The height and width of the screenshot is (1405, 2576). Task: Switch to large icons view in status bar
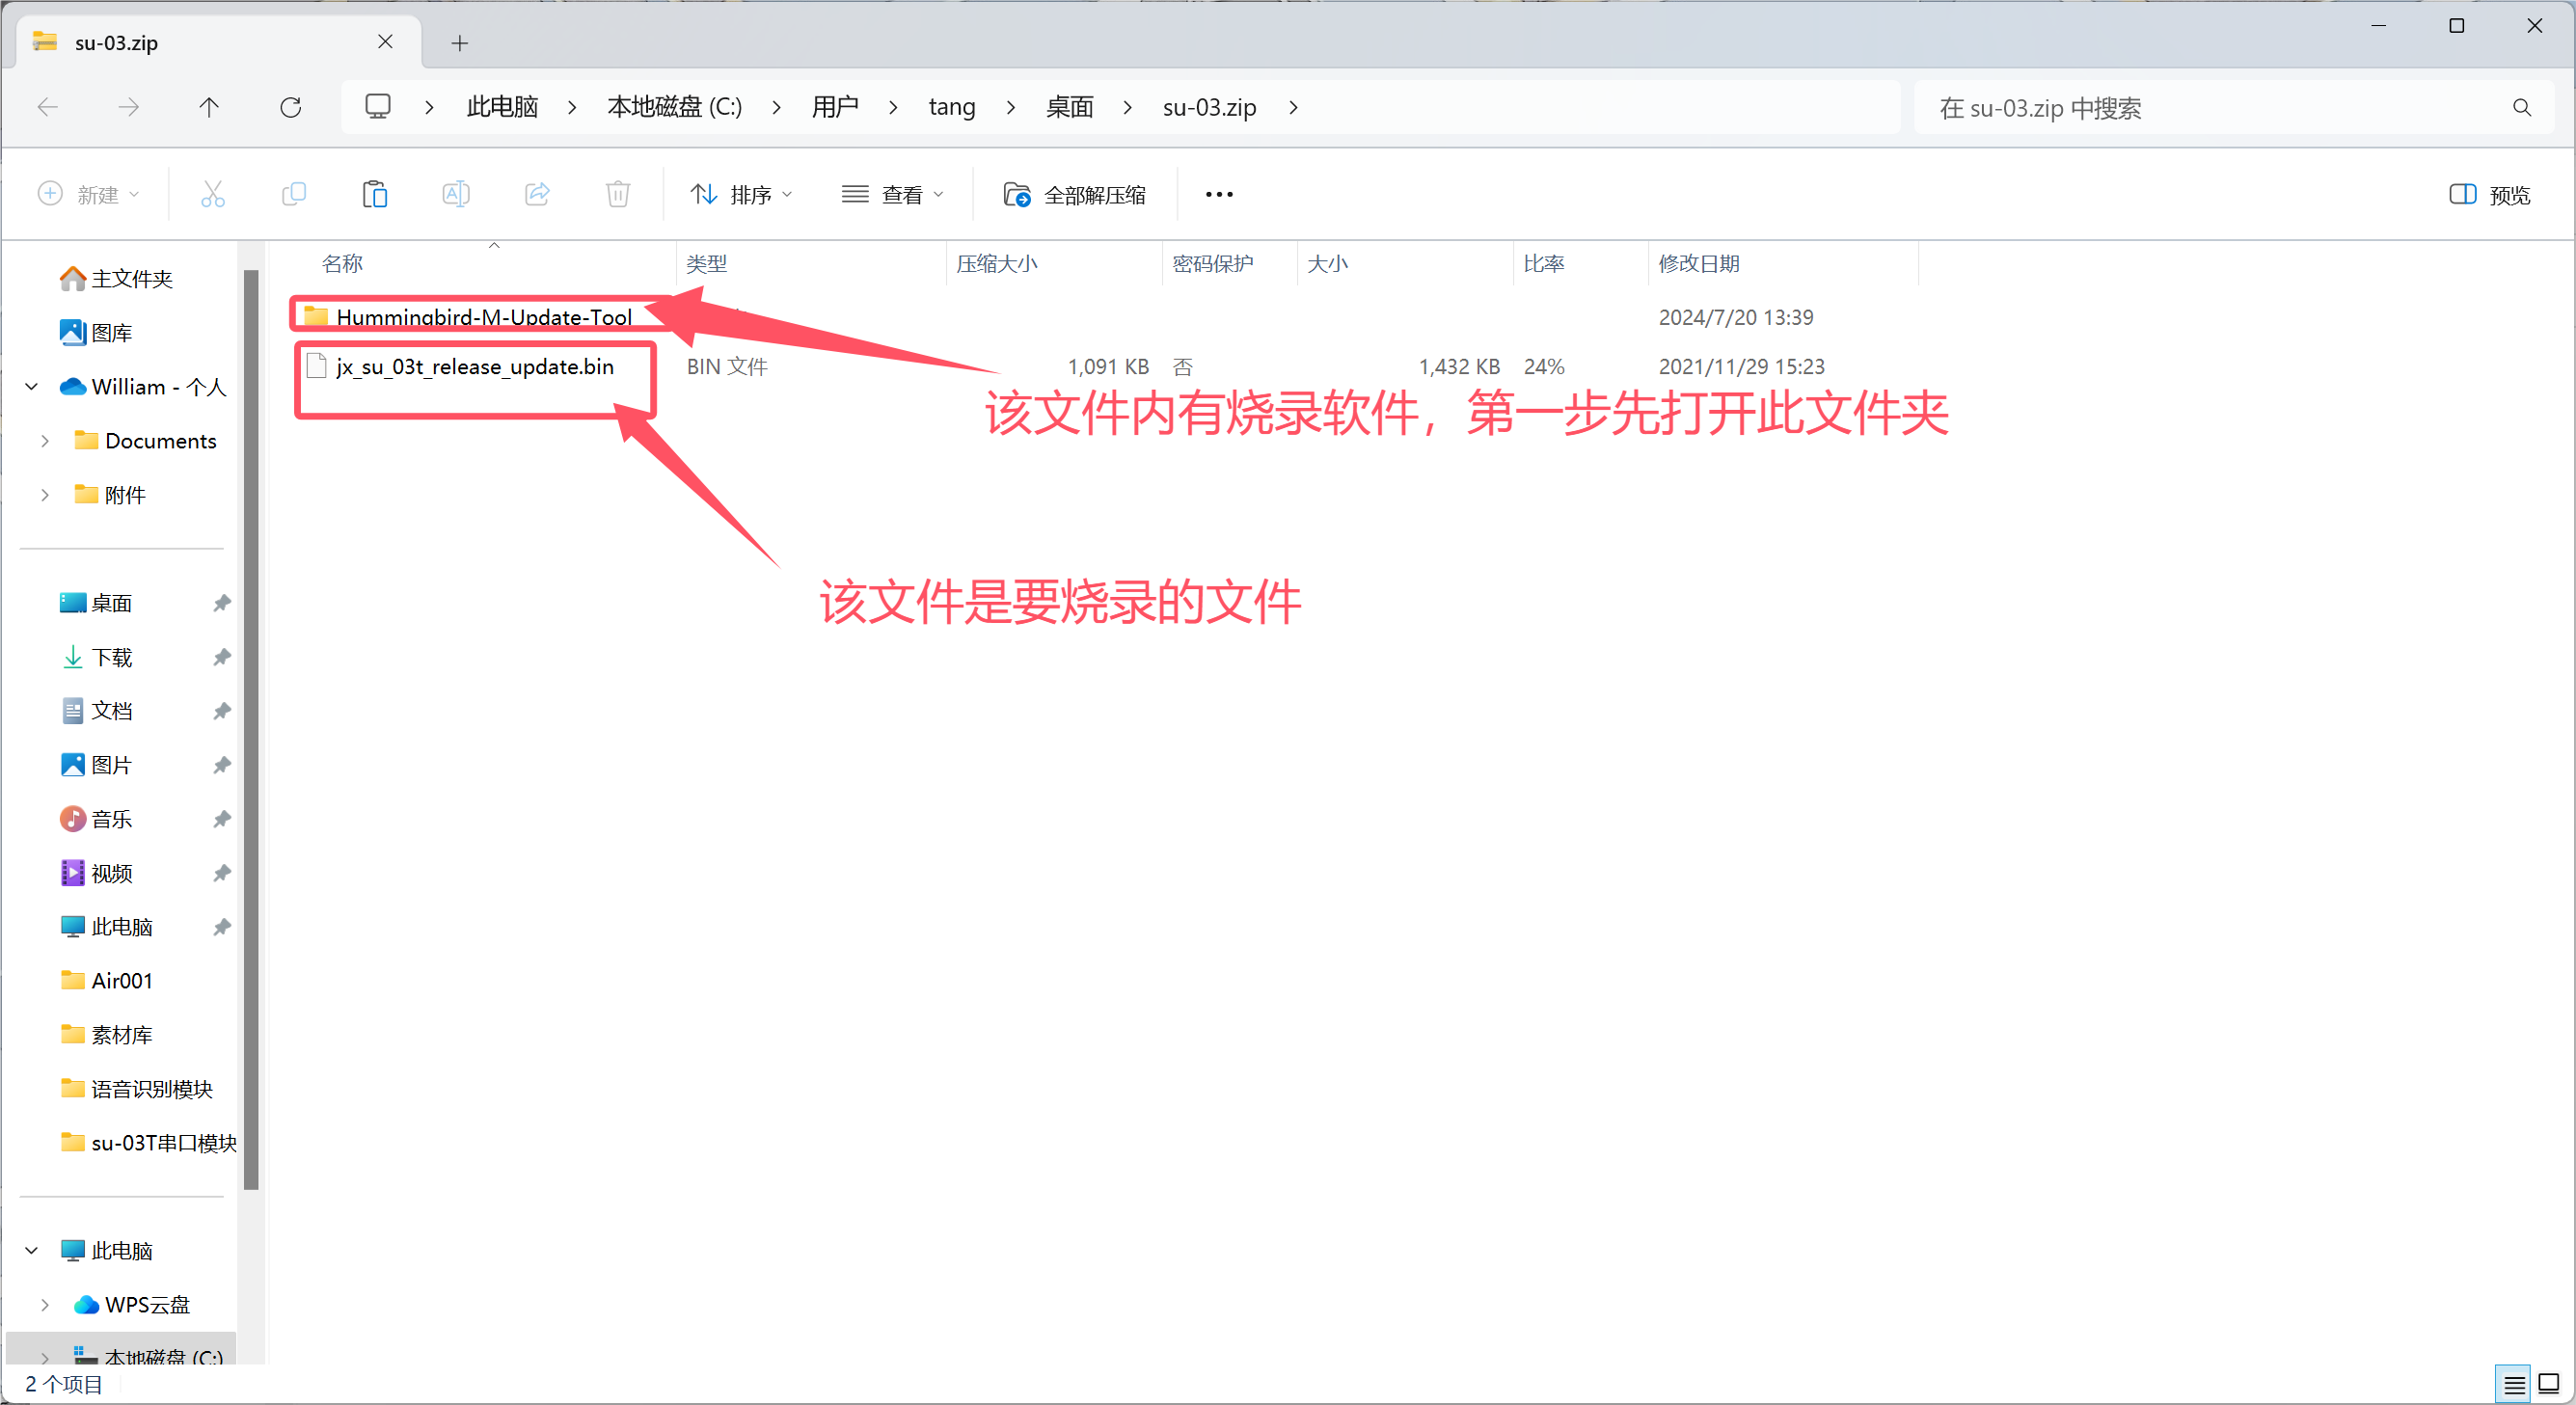[2549, 1384]
